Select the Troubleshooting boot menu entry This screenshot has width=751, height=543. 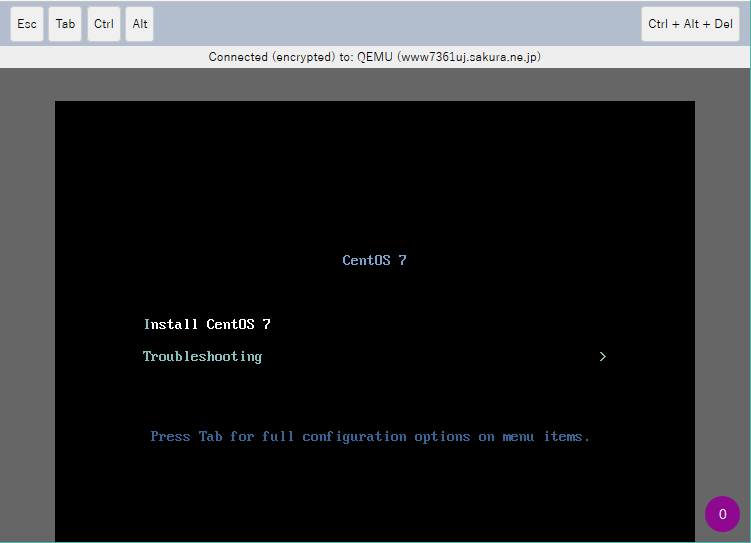[x=202, y=356]
